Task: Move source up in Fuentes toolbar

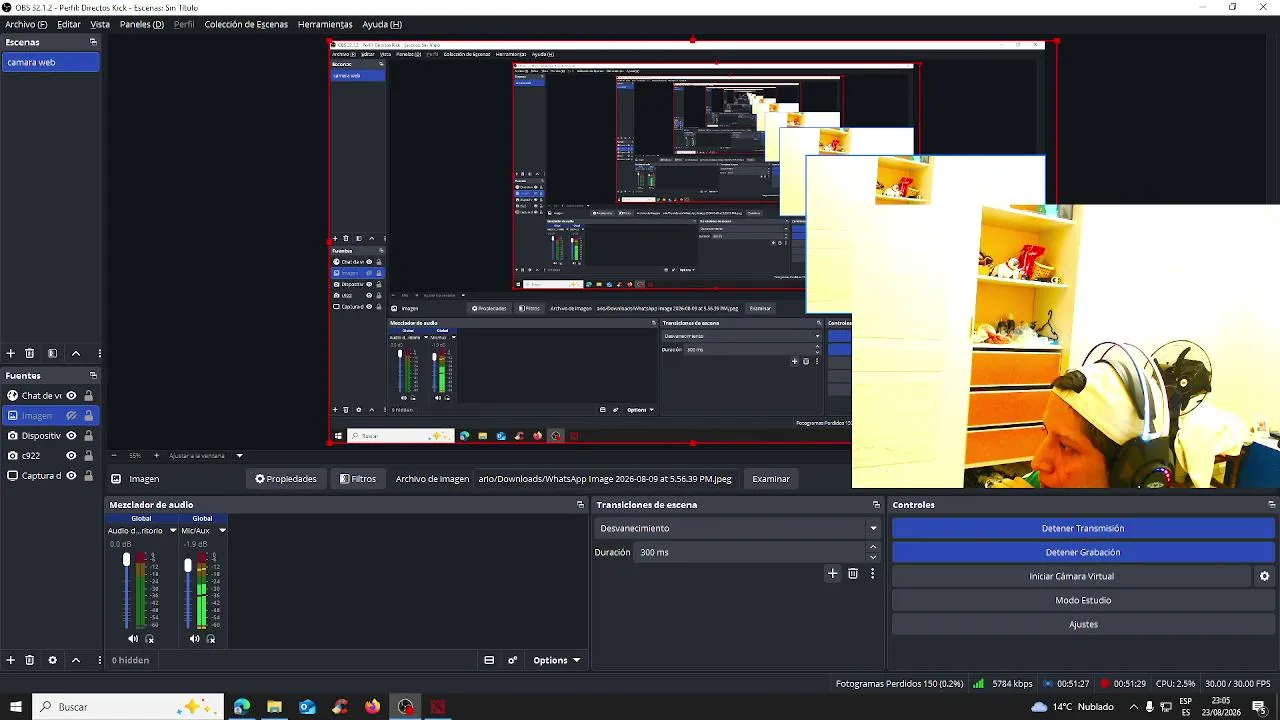Action: coord(76,660)
